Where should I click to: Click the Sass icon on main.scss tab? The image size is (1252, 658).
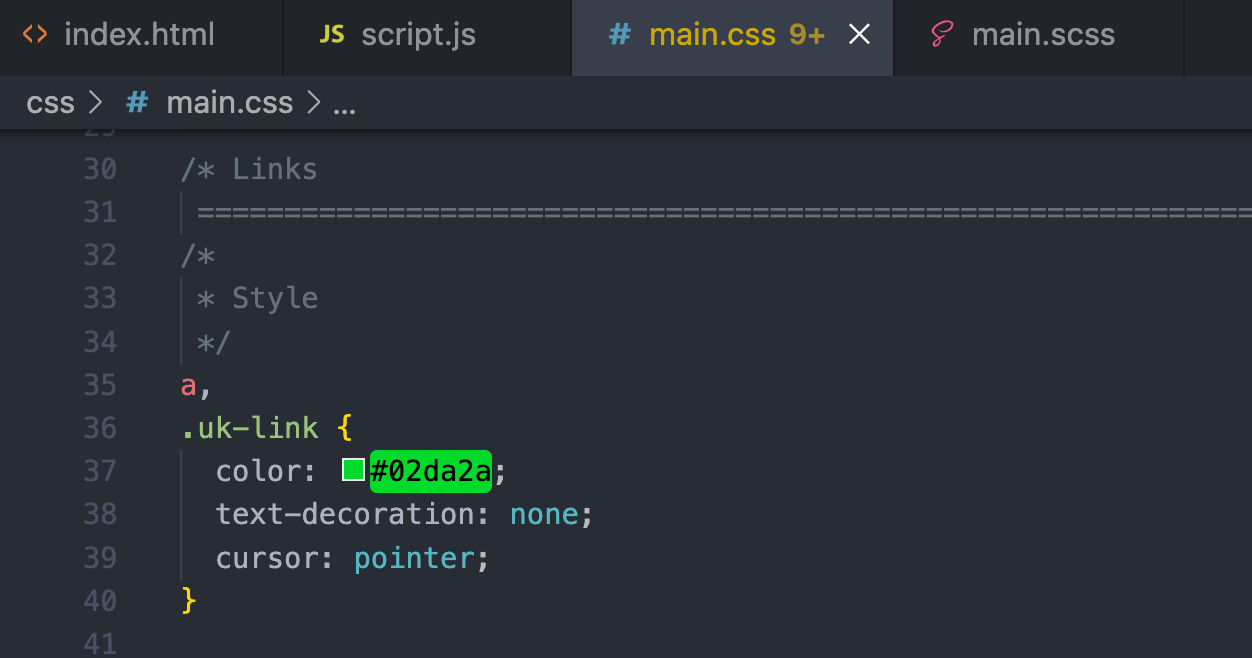[941, 35]
